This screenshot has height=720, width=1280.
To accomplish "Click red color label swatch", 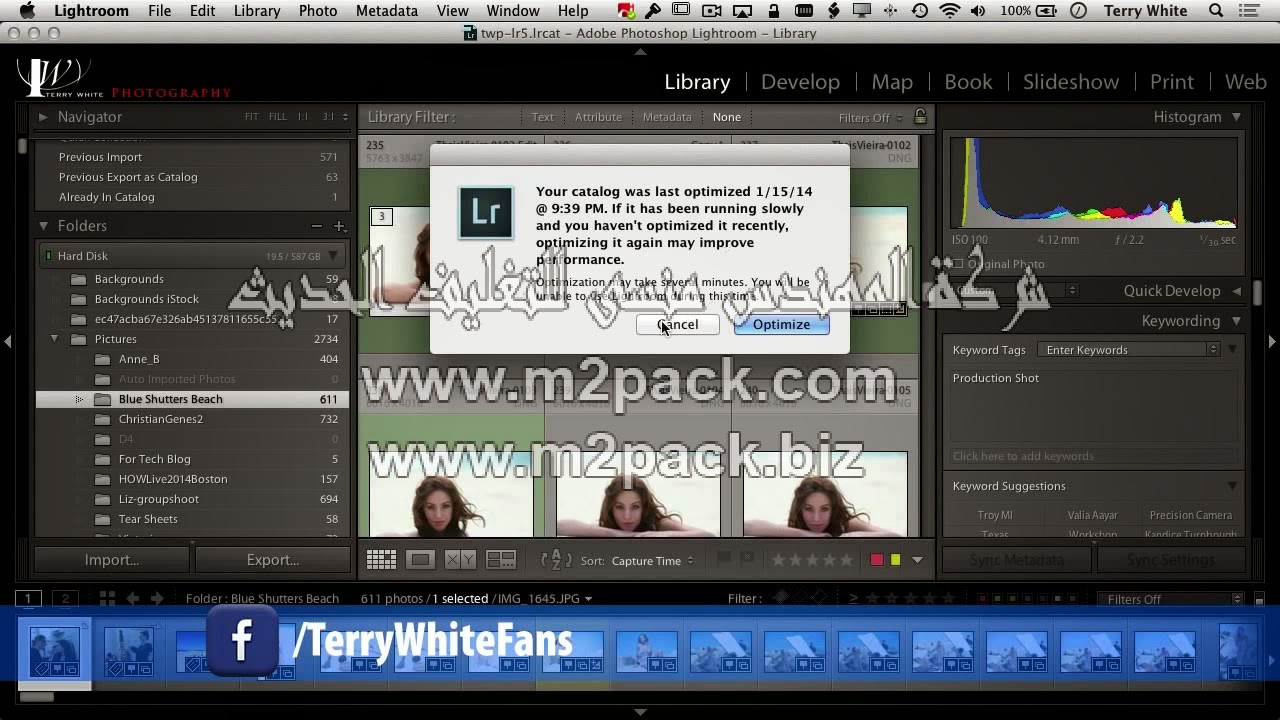I will point(877,560).
